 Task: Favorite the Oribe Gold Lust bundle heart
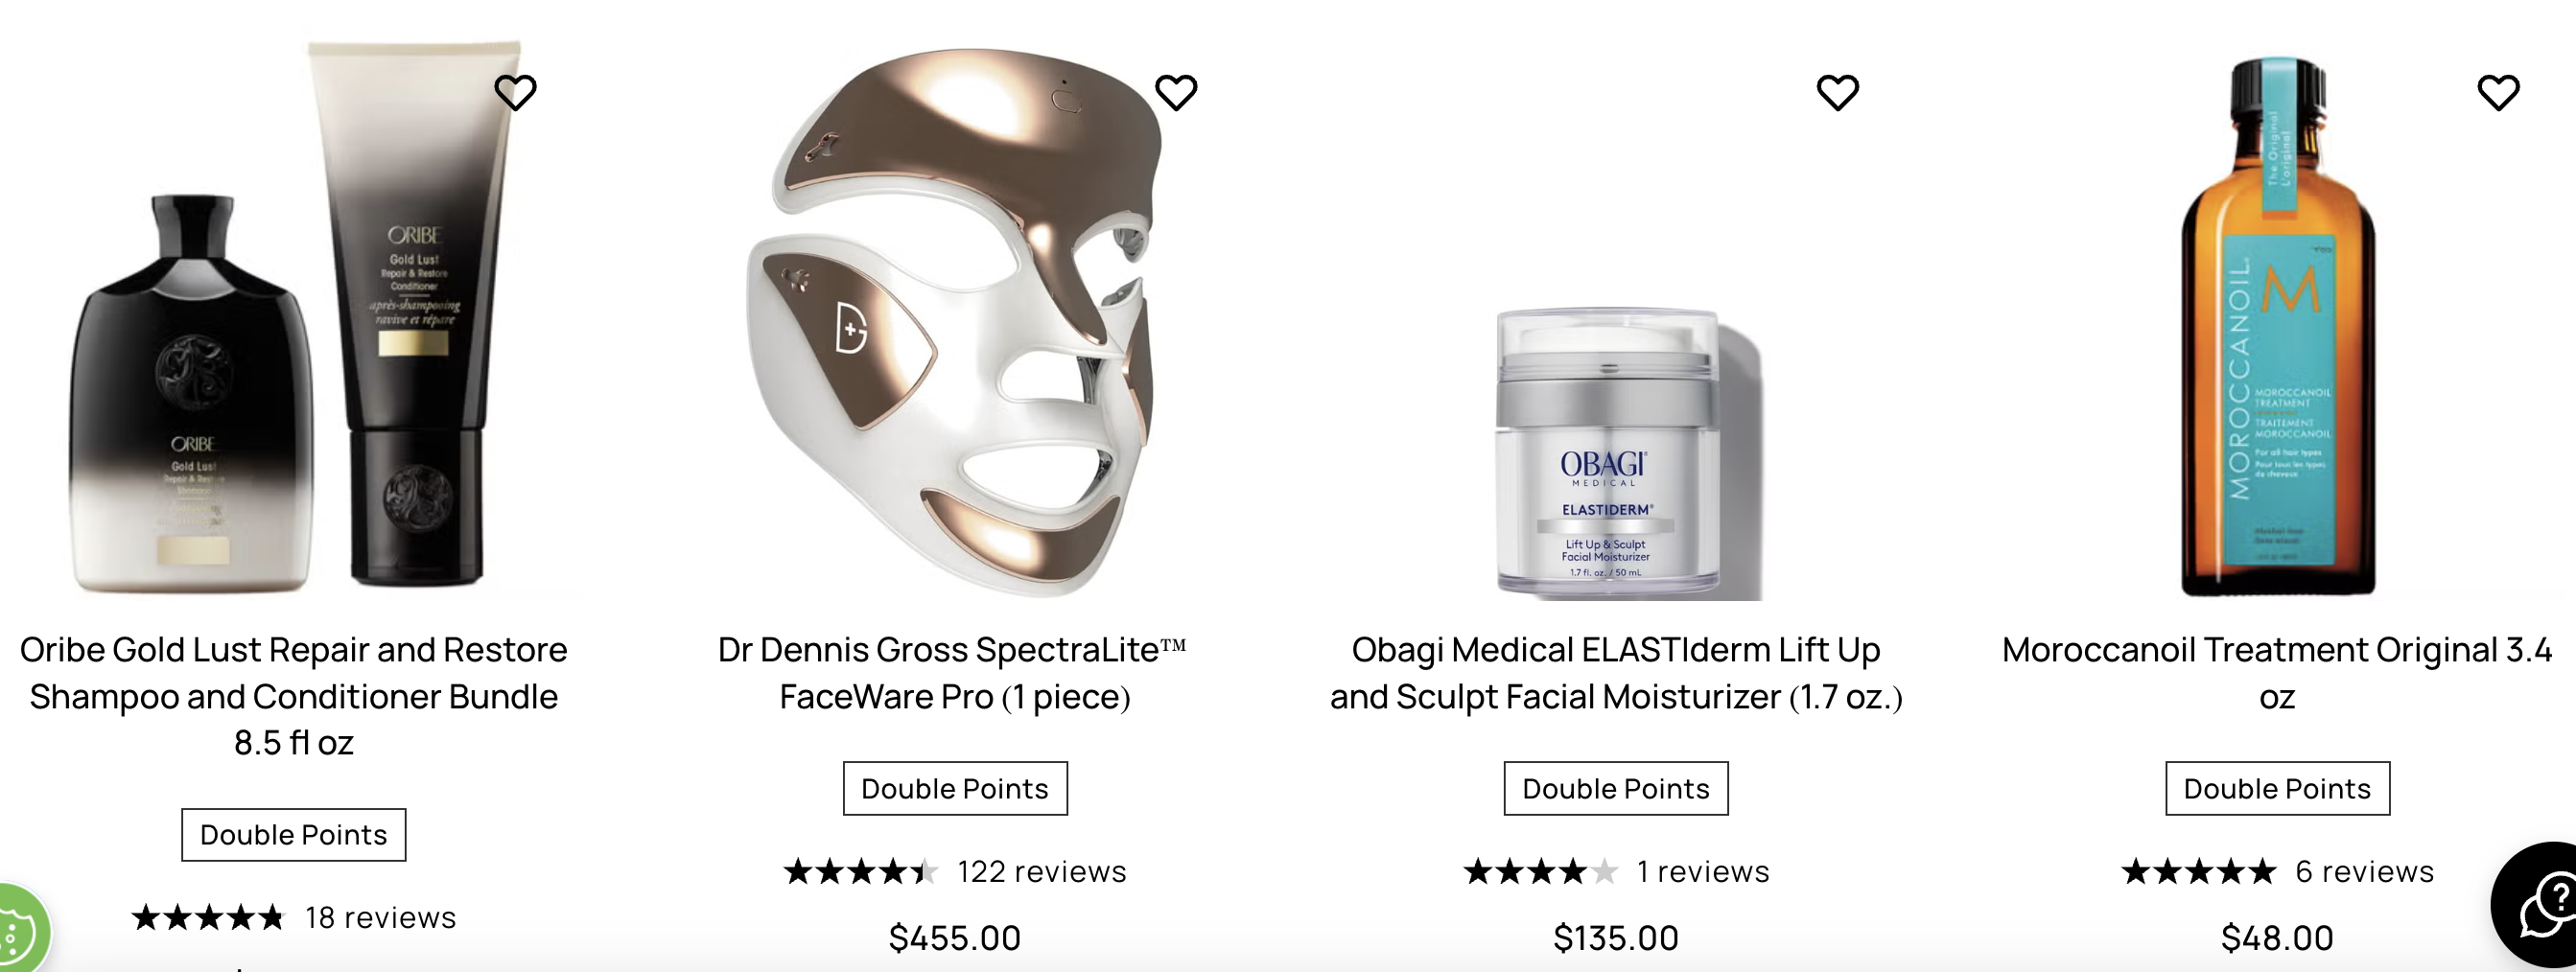click(515, 93)
